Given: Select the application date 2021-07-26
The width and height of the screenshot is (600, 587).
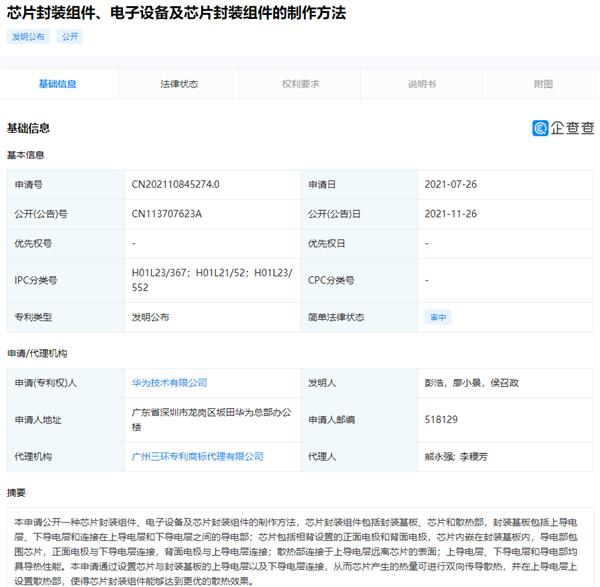Looking at the screenshot, I should click(x=450, y=185).
